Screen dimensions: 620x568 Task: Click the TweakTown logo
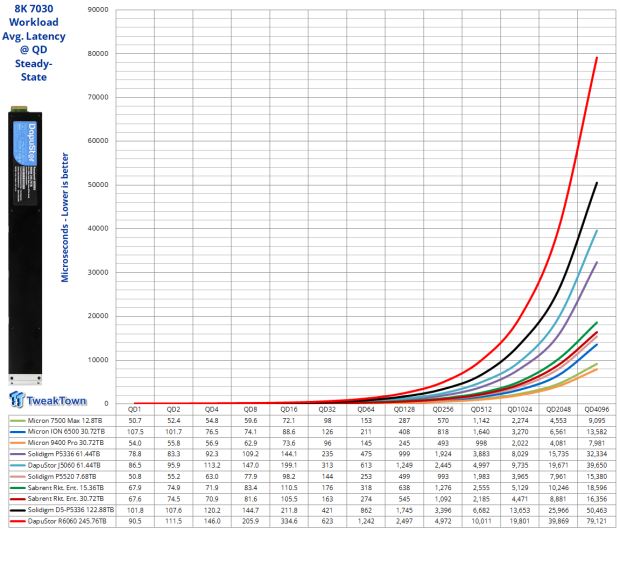[x=47, y=399]
